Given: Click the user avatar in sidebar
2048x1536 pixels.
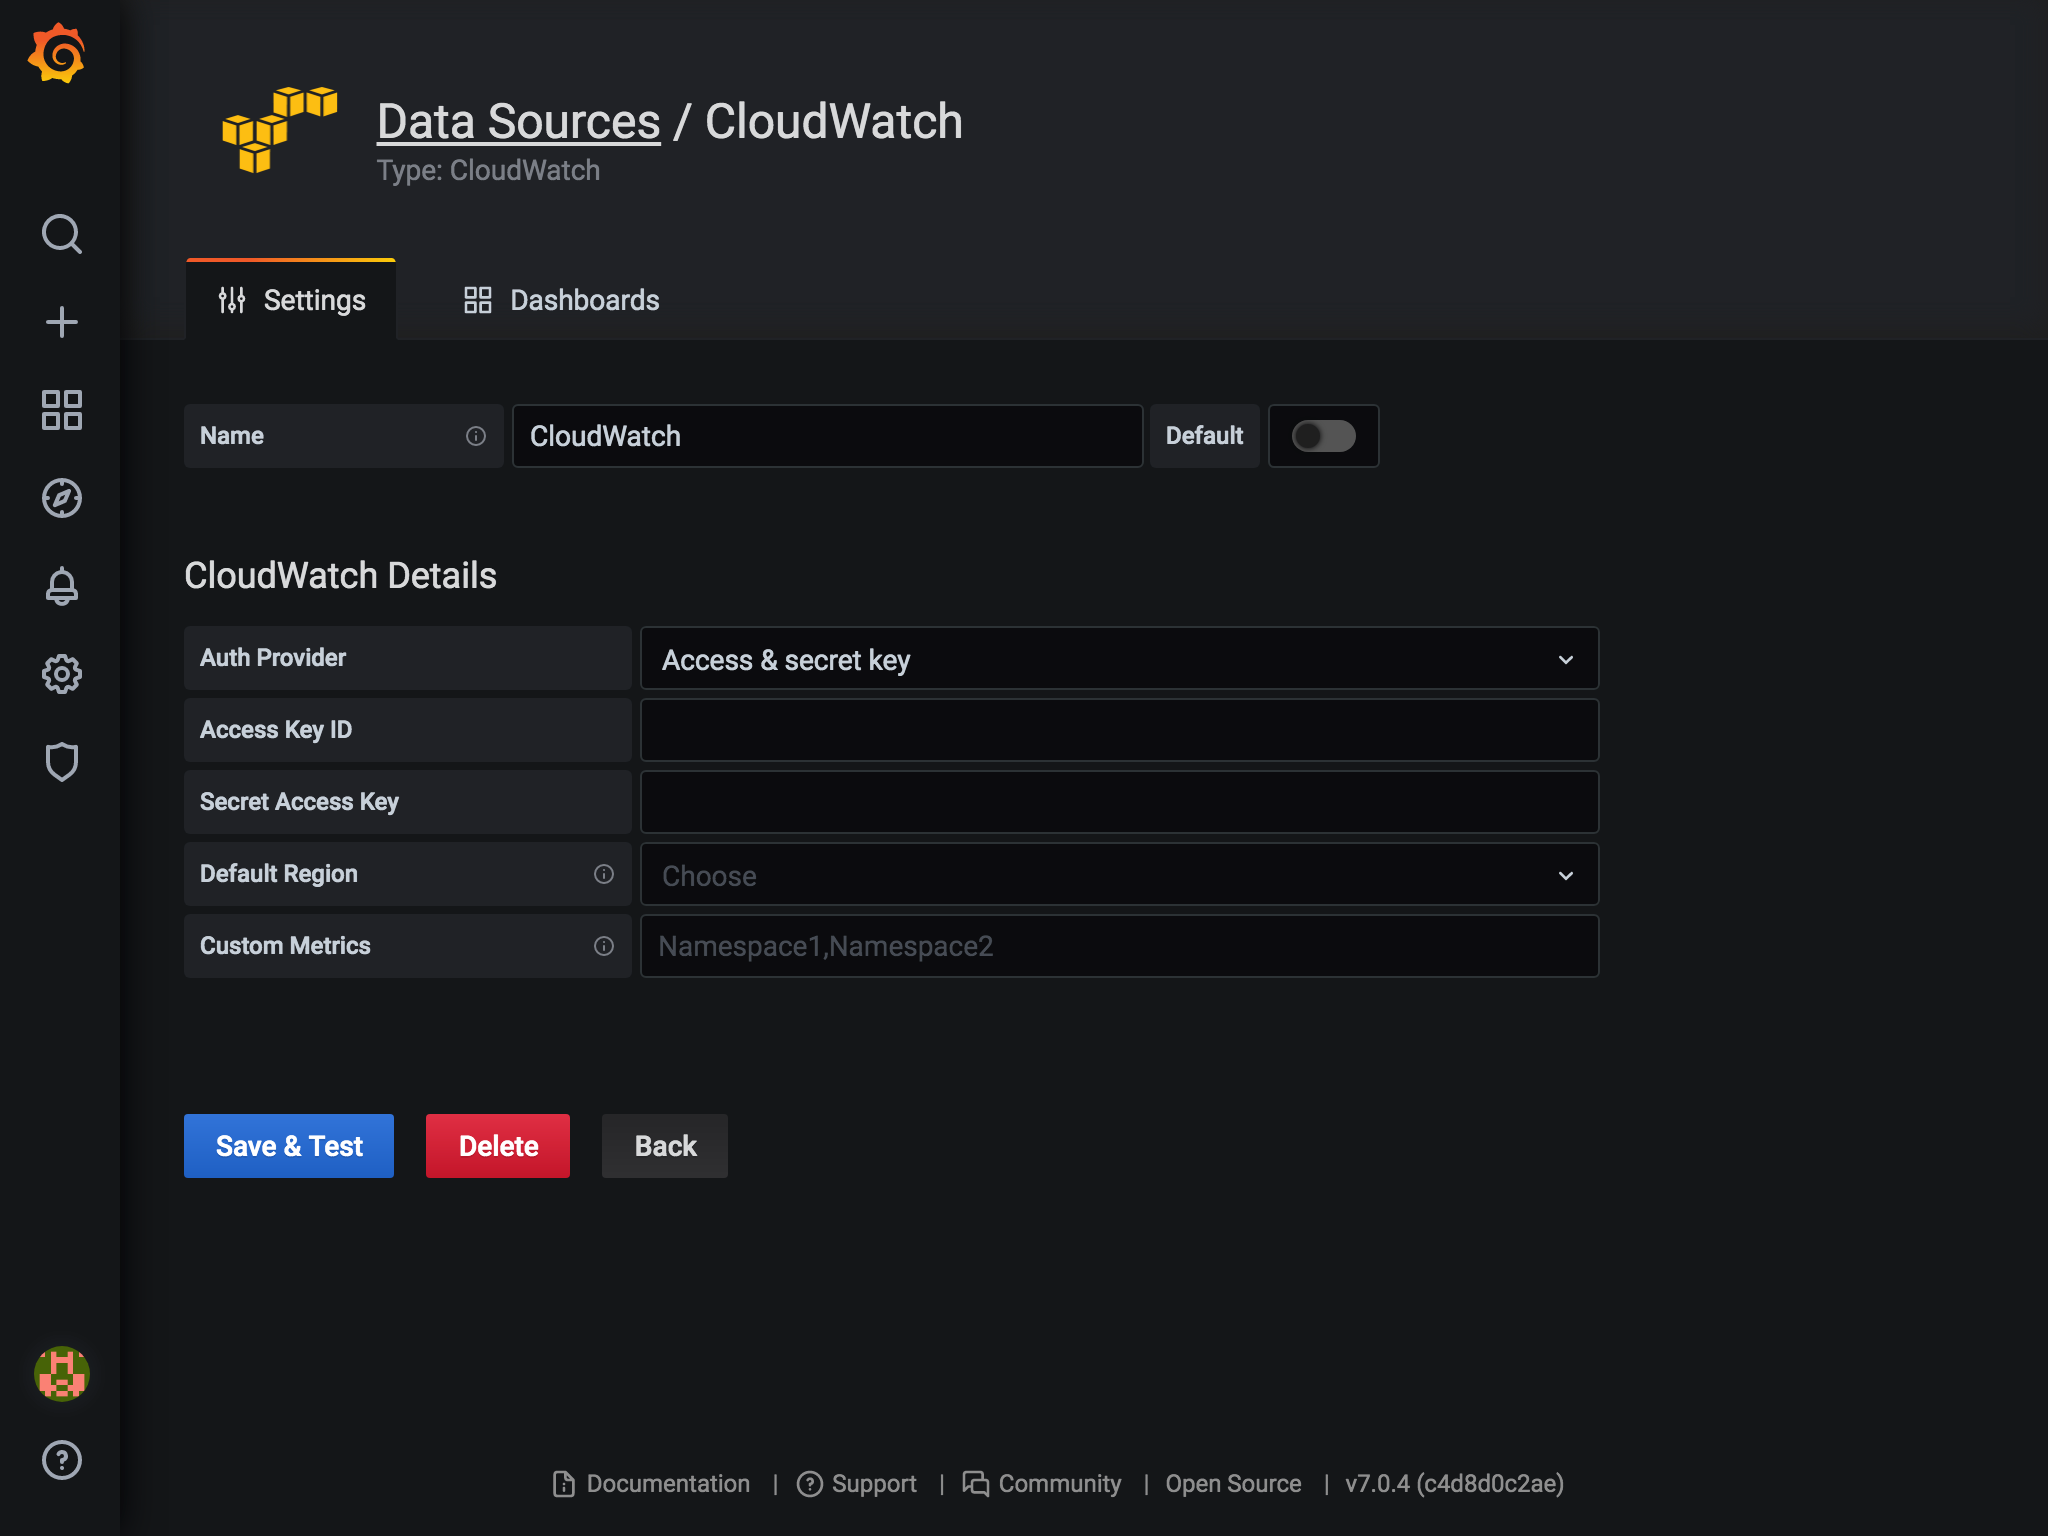Looking at the screenshot, I should (61, 1373).
